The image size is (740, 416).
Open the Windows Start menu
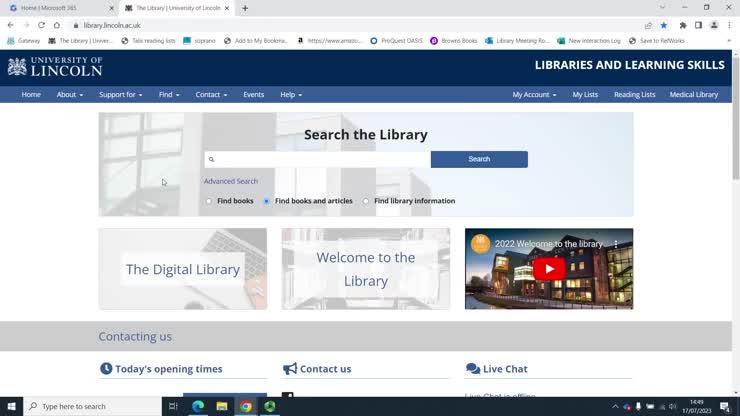point(11,406)
